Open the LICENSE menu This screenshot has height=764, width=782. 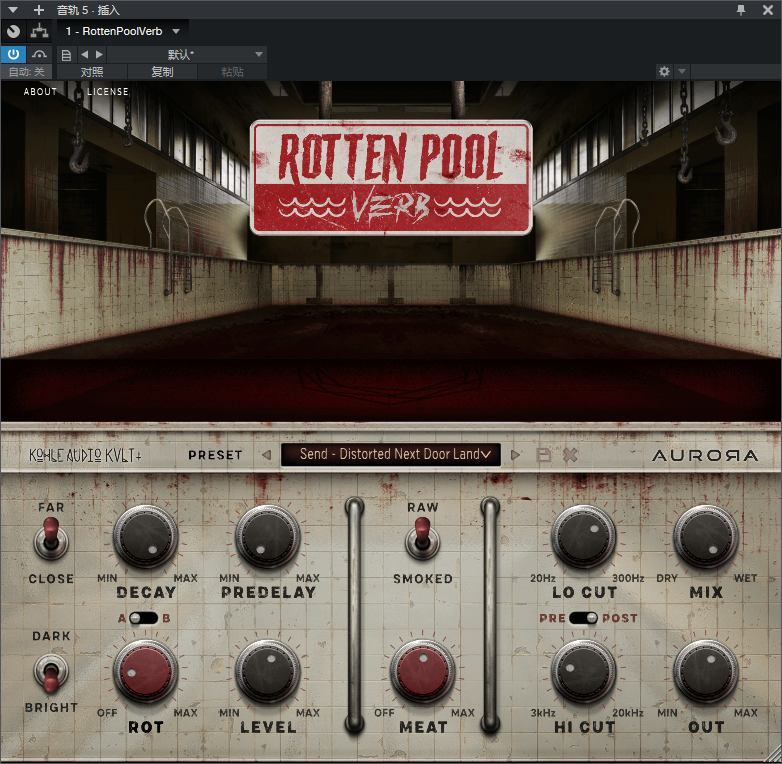(x=108, y=92)
